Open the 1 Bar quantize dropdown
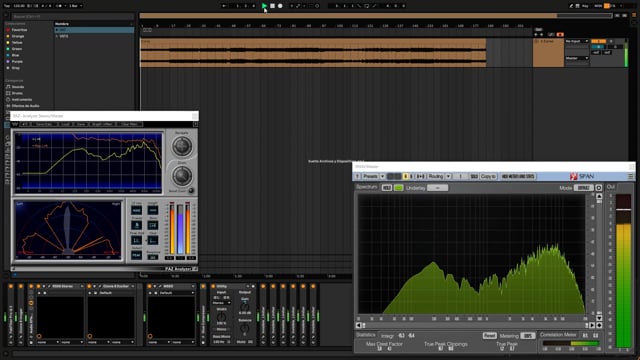This screenshot has width=640, height=360. [x=76, y=6]
